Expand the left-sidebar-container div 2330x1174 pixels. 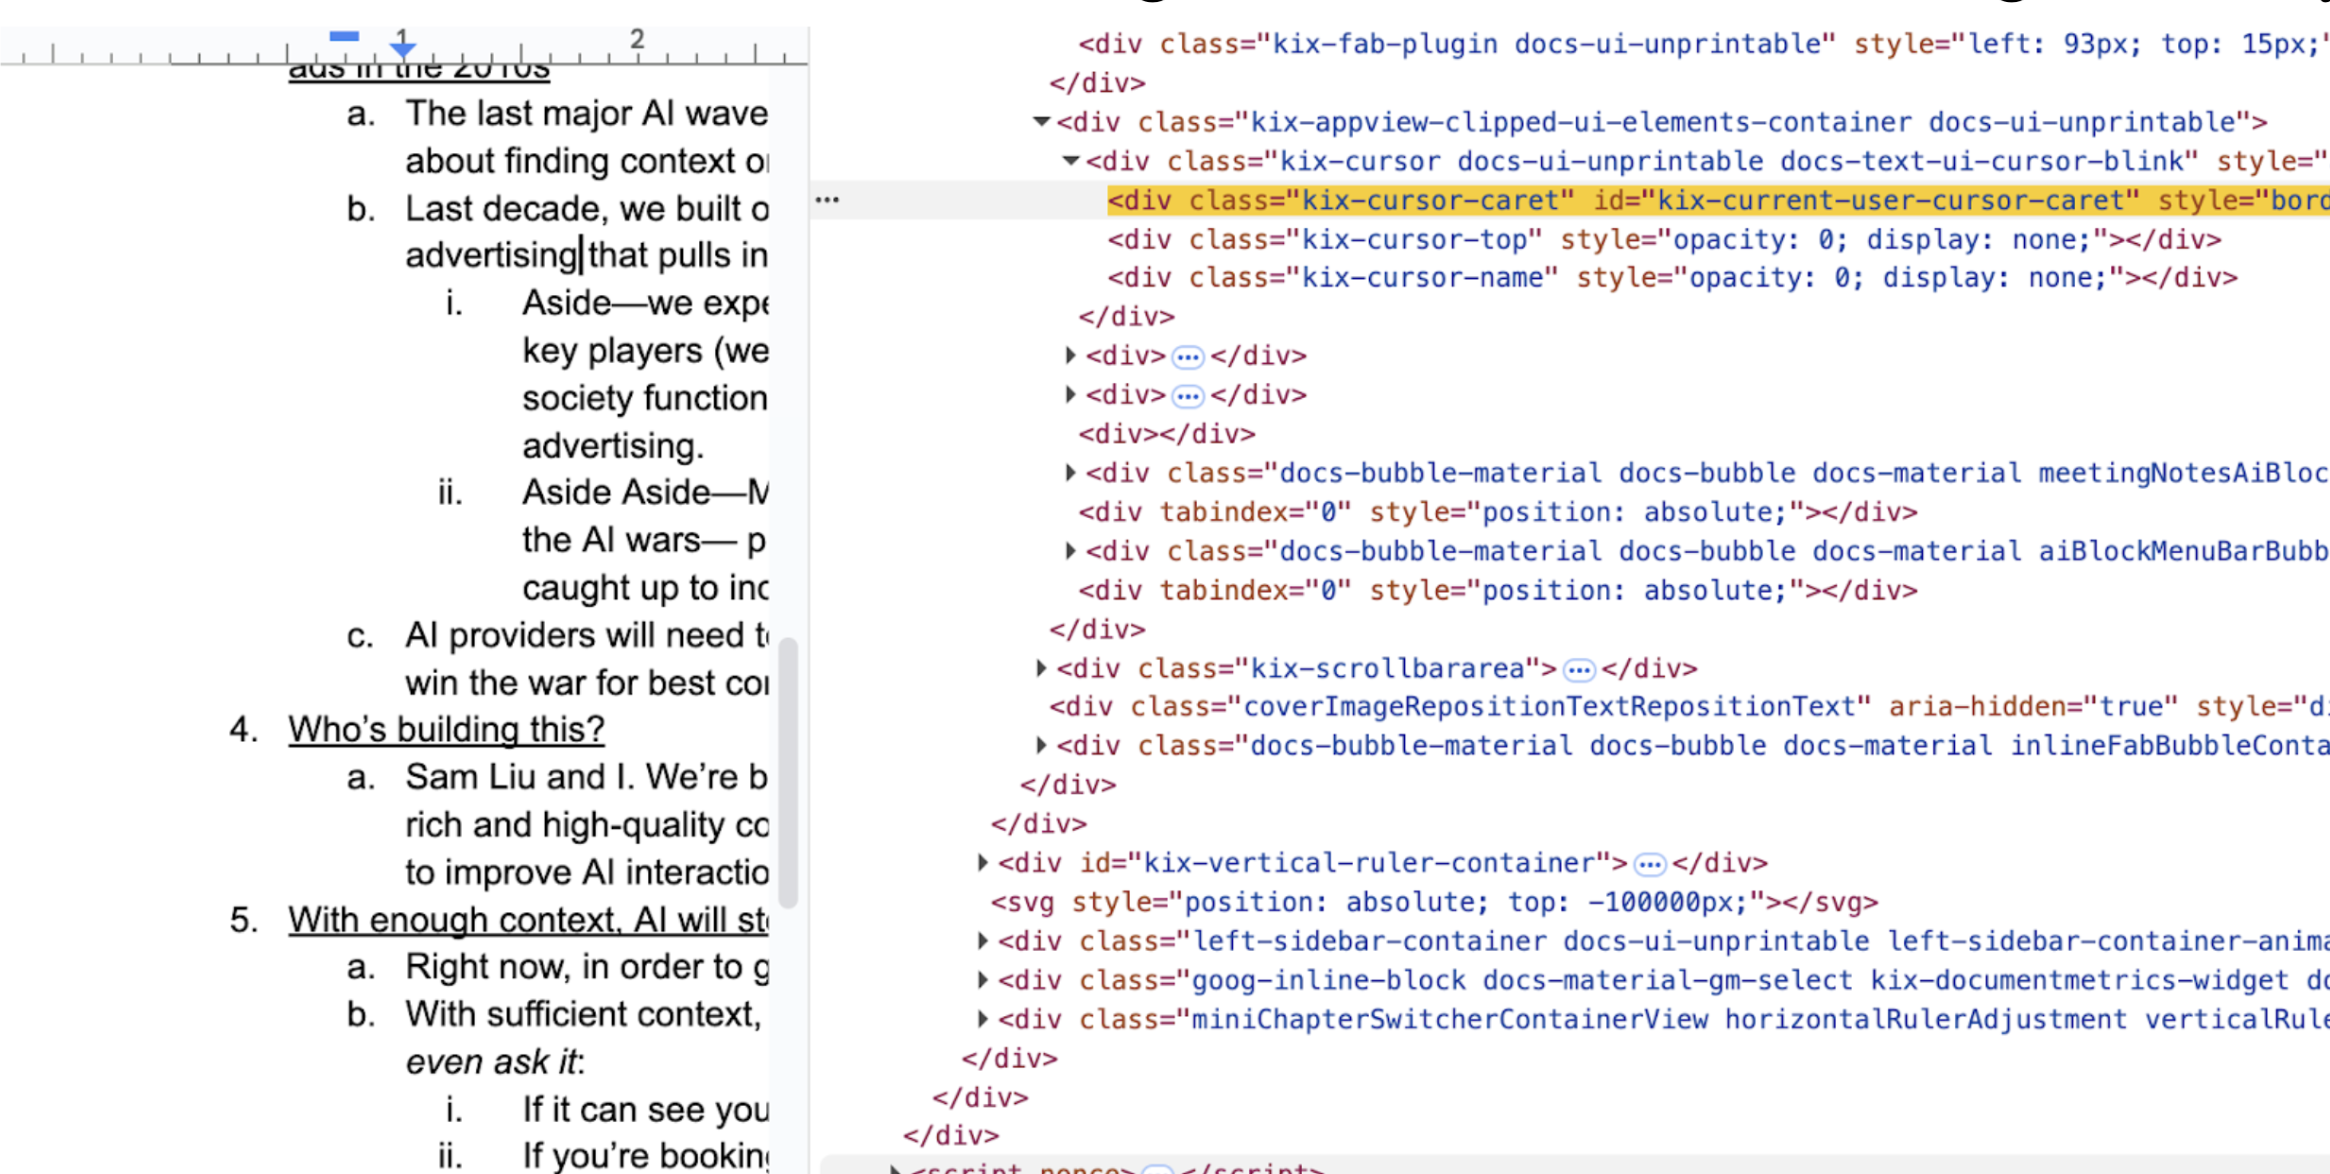[x=982, y=940]
